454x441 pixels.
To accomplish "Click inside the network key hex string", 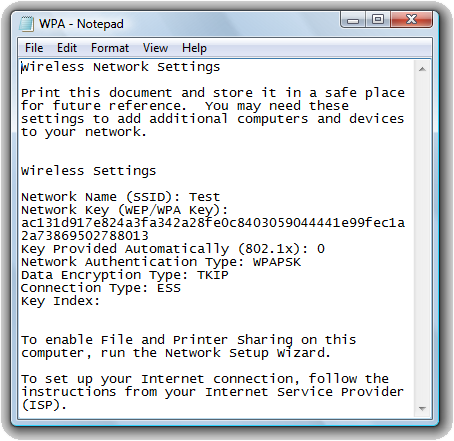I will pos(213,229).
